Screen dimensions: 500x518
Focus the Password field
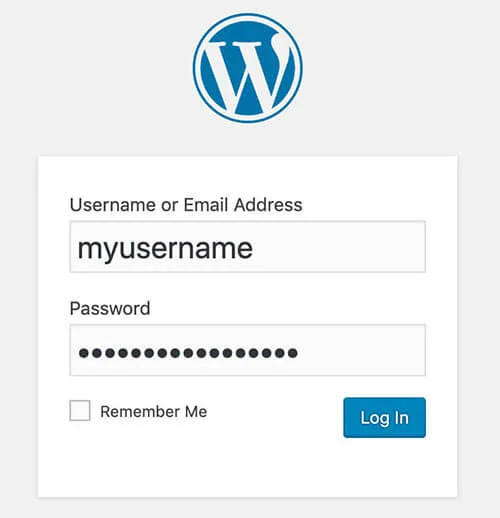(x=247, y=350)
